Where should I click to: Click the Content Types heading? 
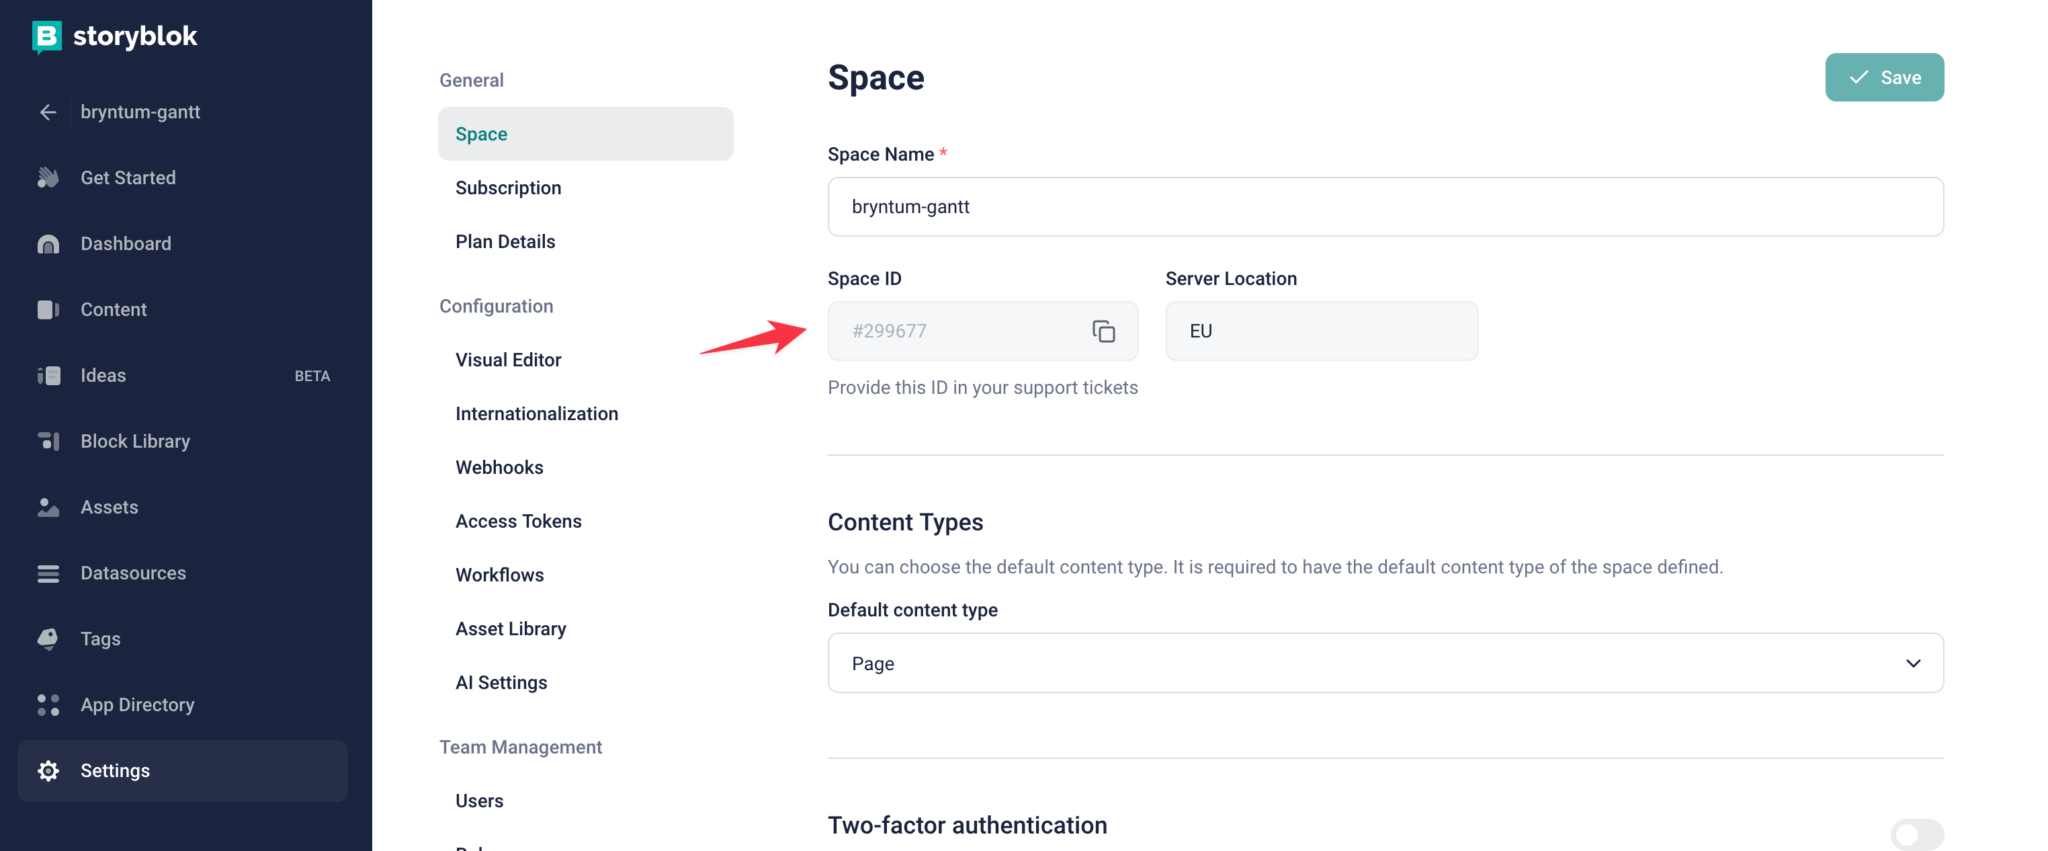[905, 522]
